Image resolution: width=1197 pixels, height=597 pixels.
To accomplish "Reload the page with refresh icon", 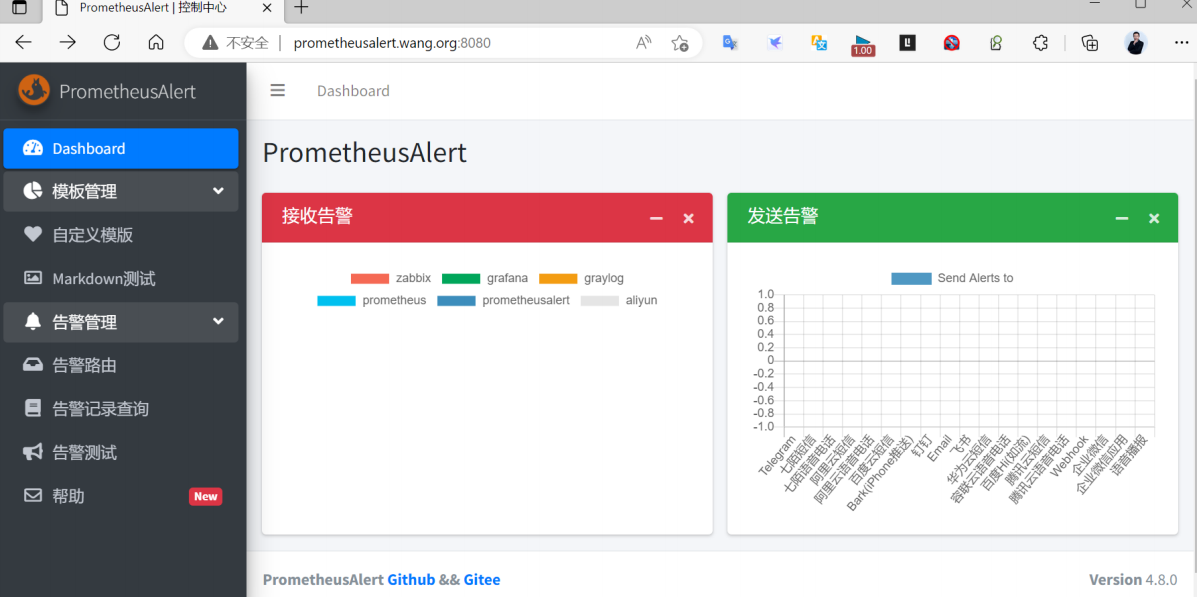I will tap(112, 42).
